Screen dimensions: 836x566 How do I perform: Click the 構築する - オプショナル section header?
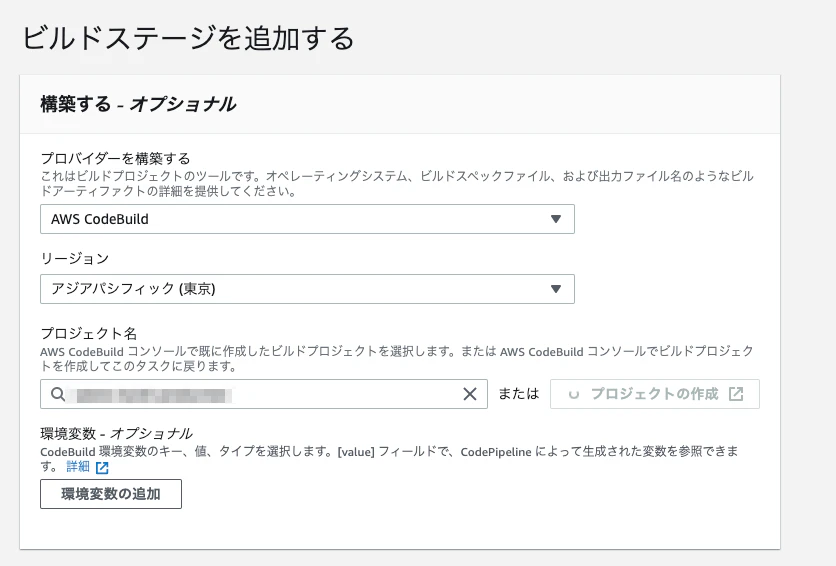coord(138,104)
